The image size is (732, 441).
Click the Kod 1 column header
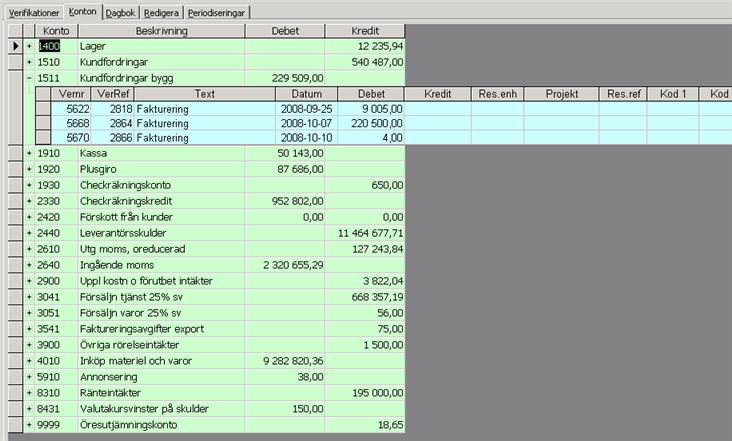coord(673,94)
